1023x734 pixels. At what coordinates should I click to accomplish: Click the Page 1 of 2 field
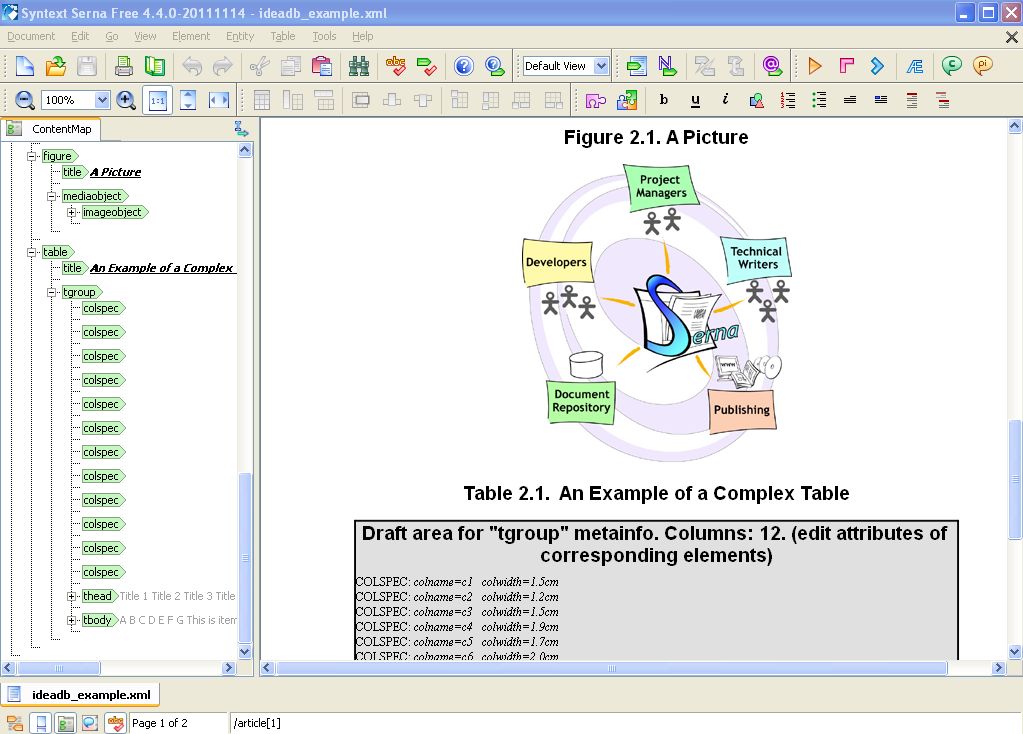pos(178,723)
